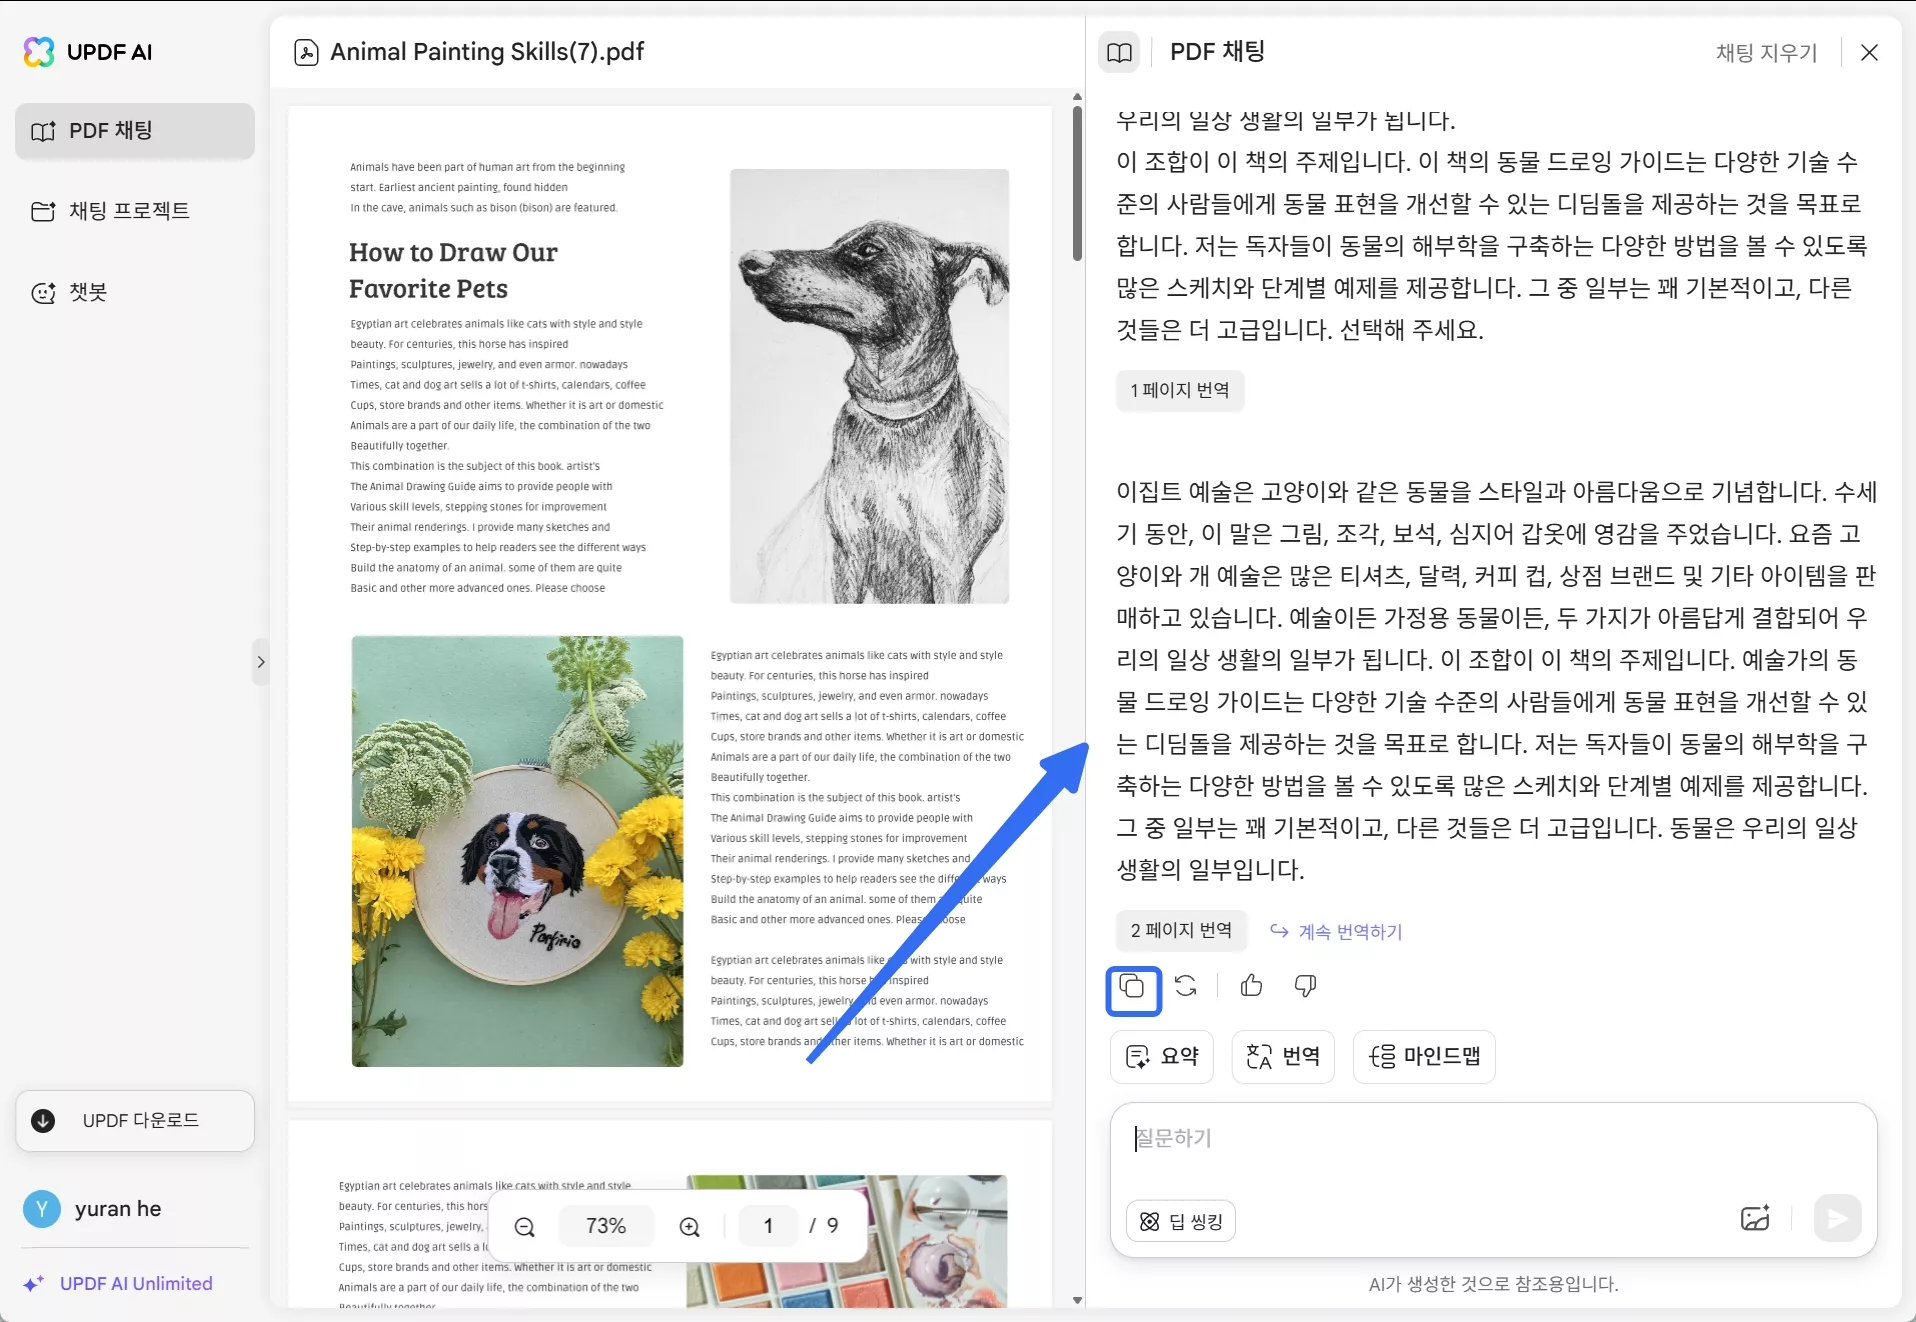Click the send message arrow button
Screen dimensions: 1916x1322
1838,1219
